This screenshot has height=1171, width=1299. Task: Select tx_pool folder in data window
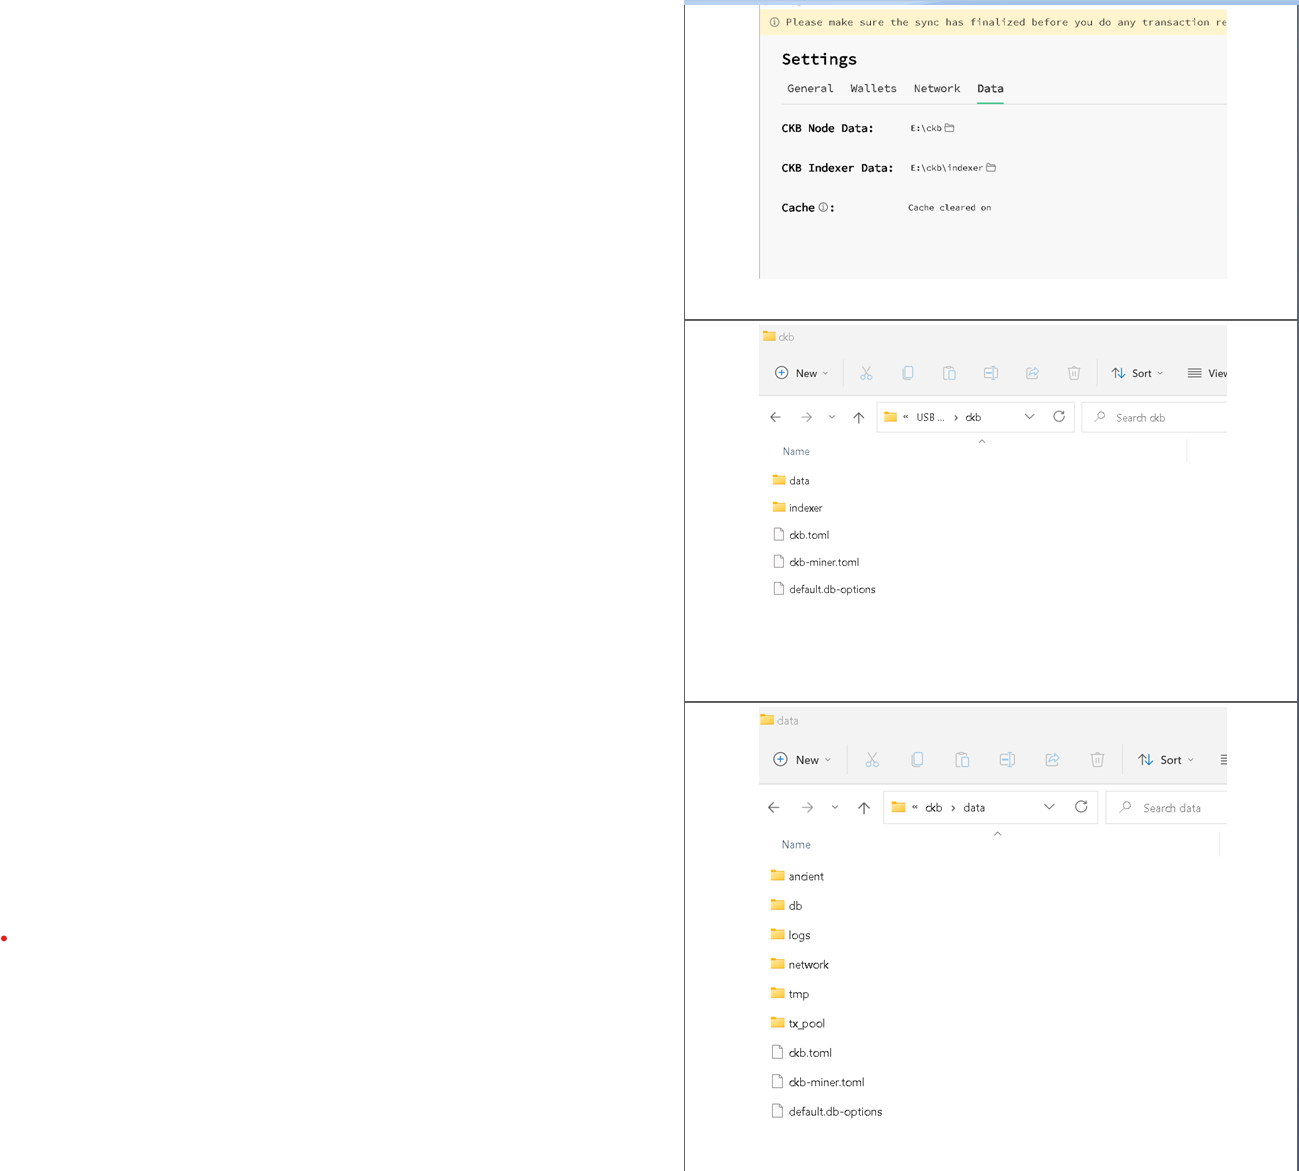coord(797,1023)
